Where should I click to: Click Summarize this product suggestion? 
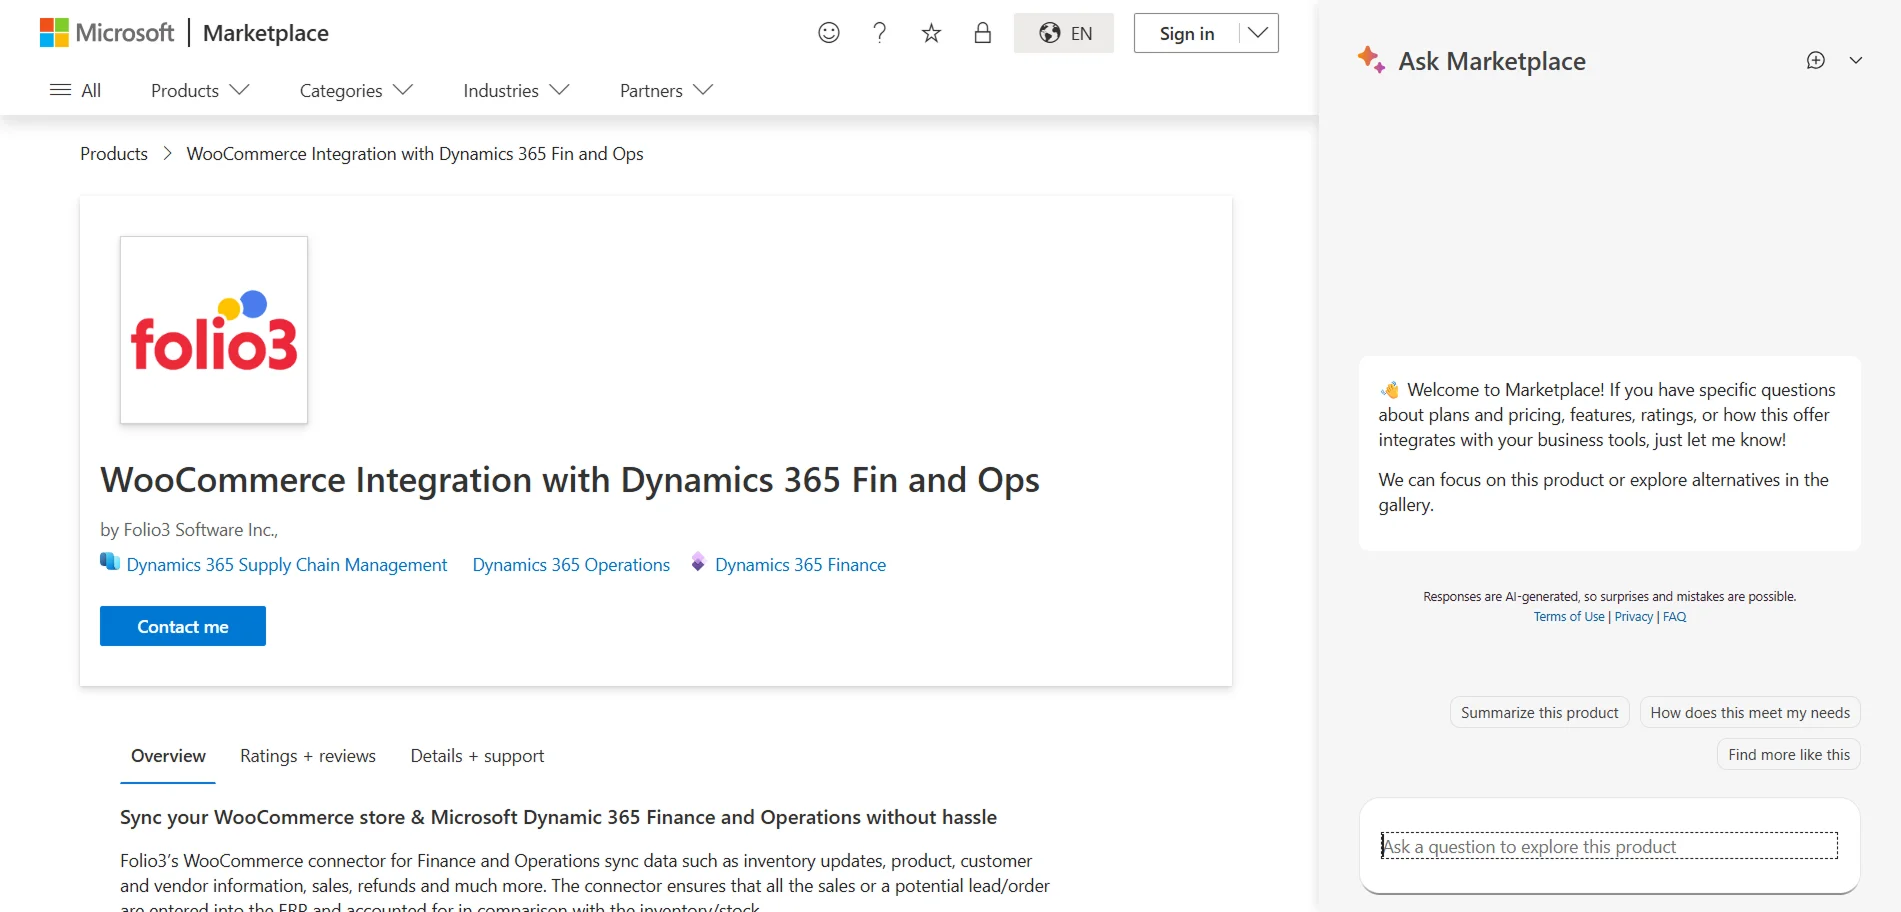(x=1539, y=712)
